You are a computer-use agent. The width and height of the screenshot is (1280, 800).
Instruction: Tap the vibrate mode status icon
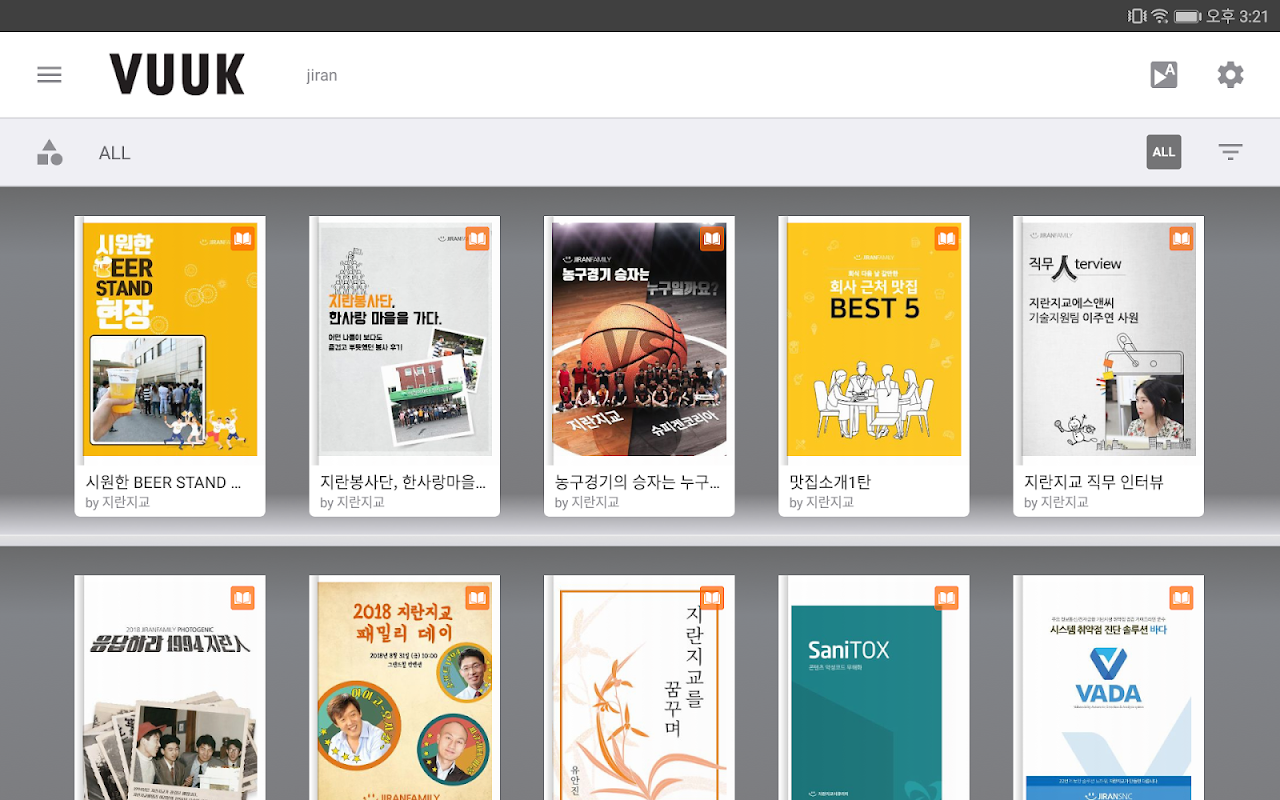click(x=1137, y=16)
